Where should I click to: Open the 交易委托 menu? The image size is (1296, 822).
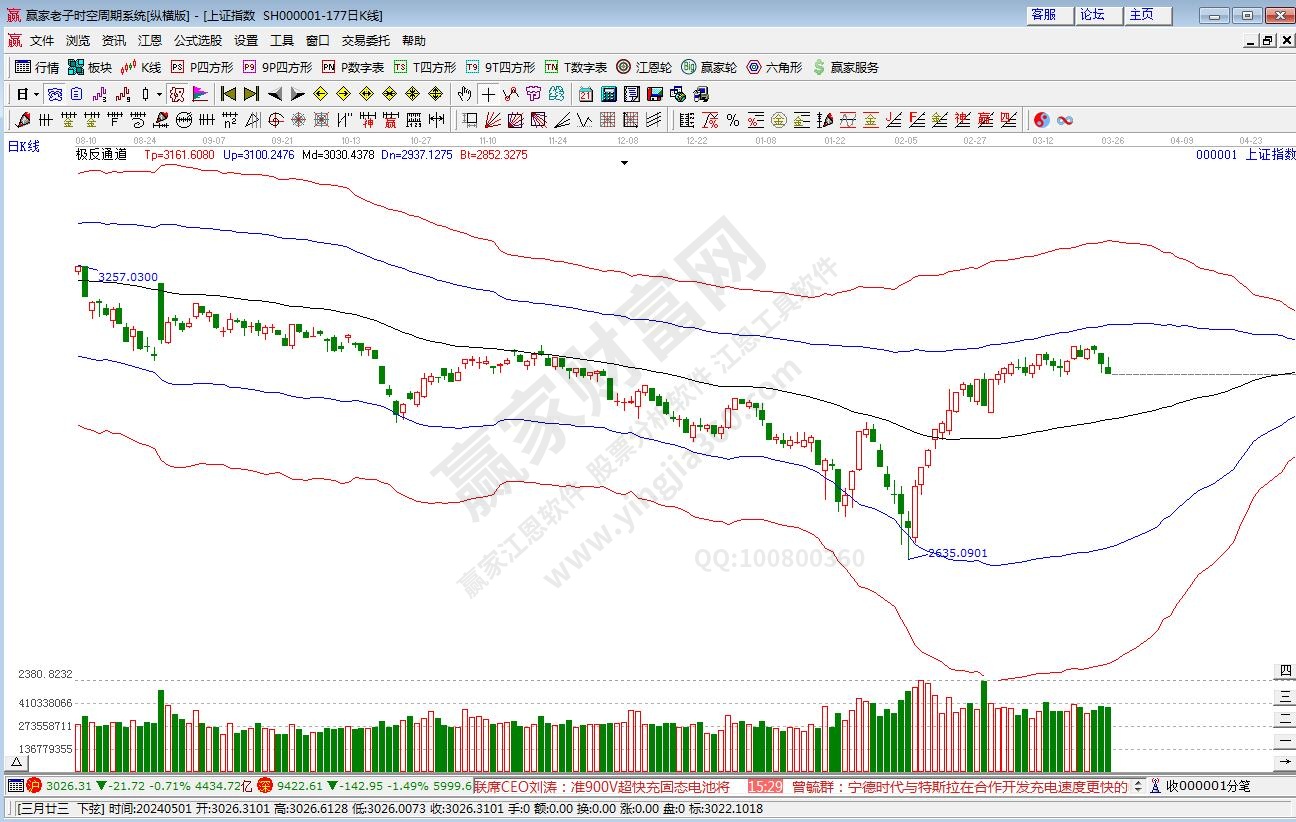[365, 41]
